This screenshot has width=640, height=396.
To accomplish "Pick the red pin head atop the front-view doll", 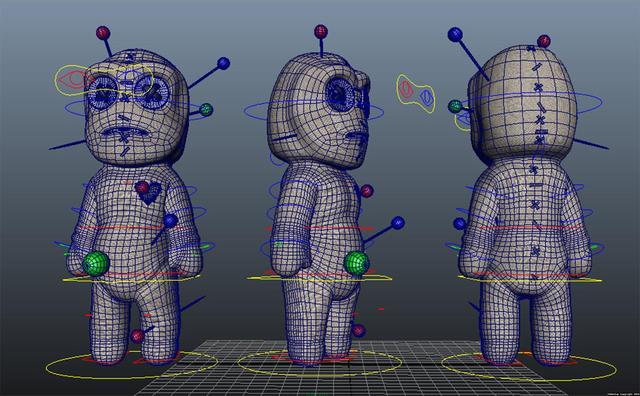I will 103,33.
